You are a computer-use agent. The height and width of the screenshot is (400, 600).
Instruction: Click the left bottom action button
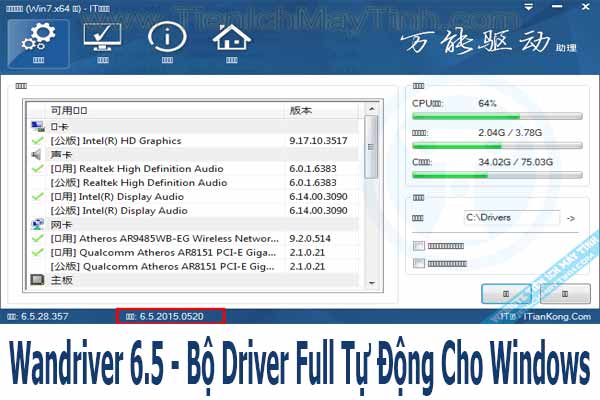pos(506,294)
